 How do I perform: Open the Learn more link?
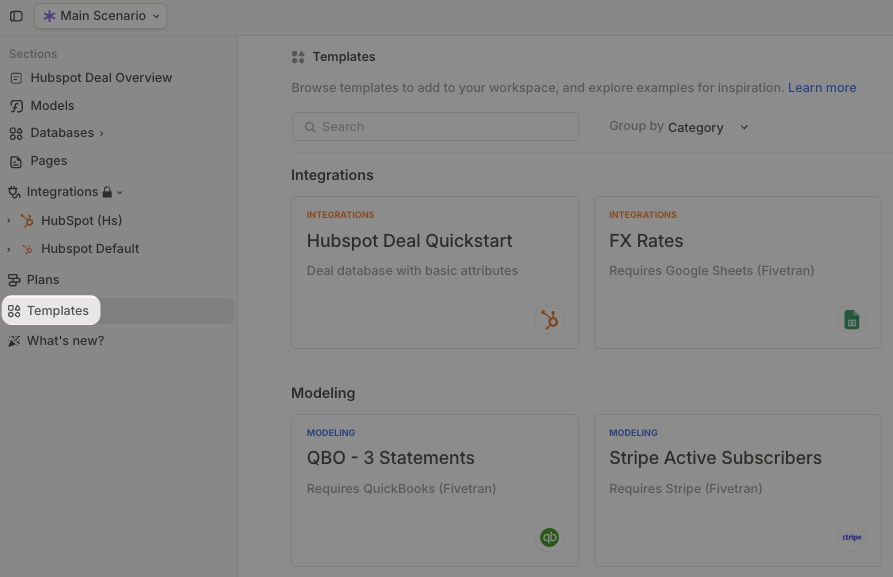tap(822, 87)
